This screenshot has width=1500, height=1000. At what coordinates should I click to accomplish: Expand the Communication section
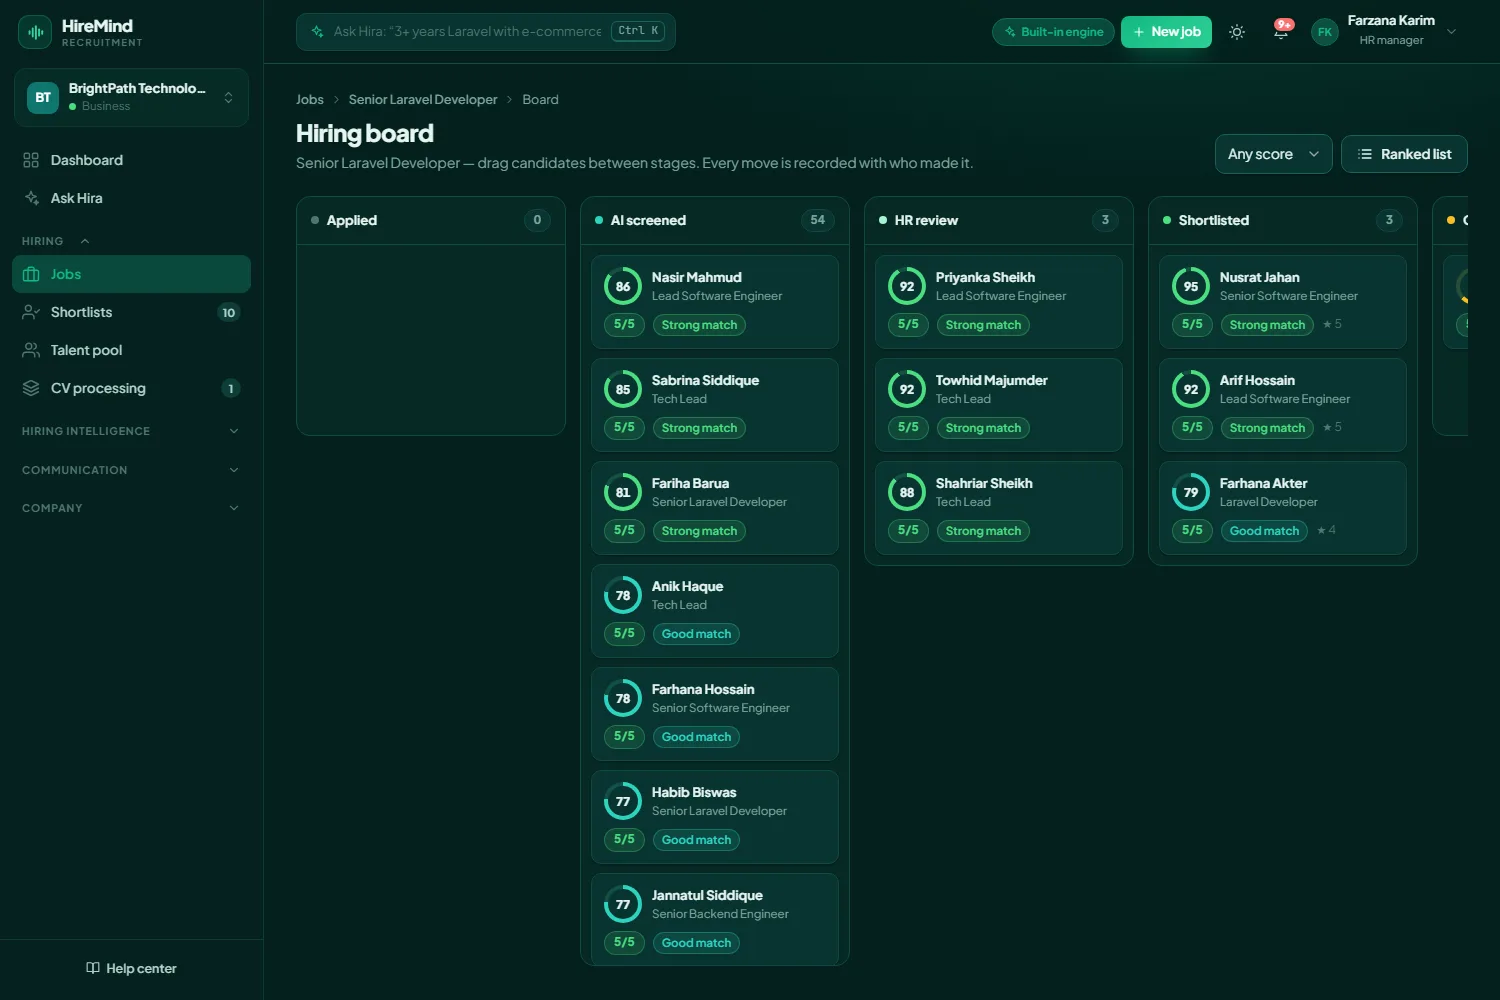[x=131, y=470]
